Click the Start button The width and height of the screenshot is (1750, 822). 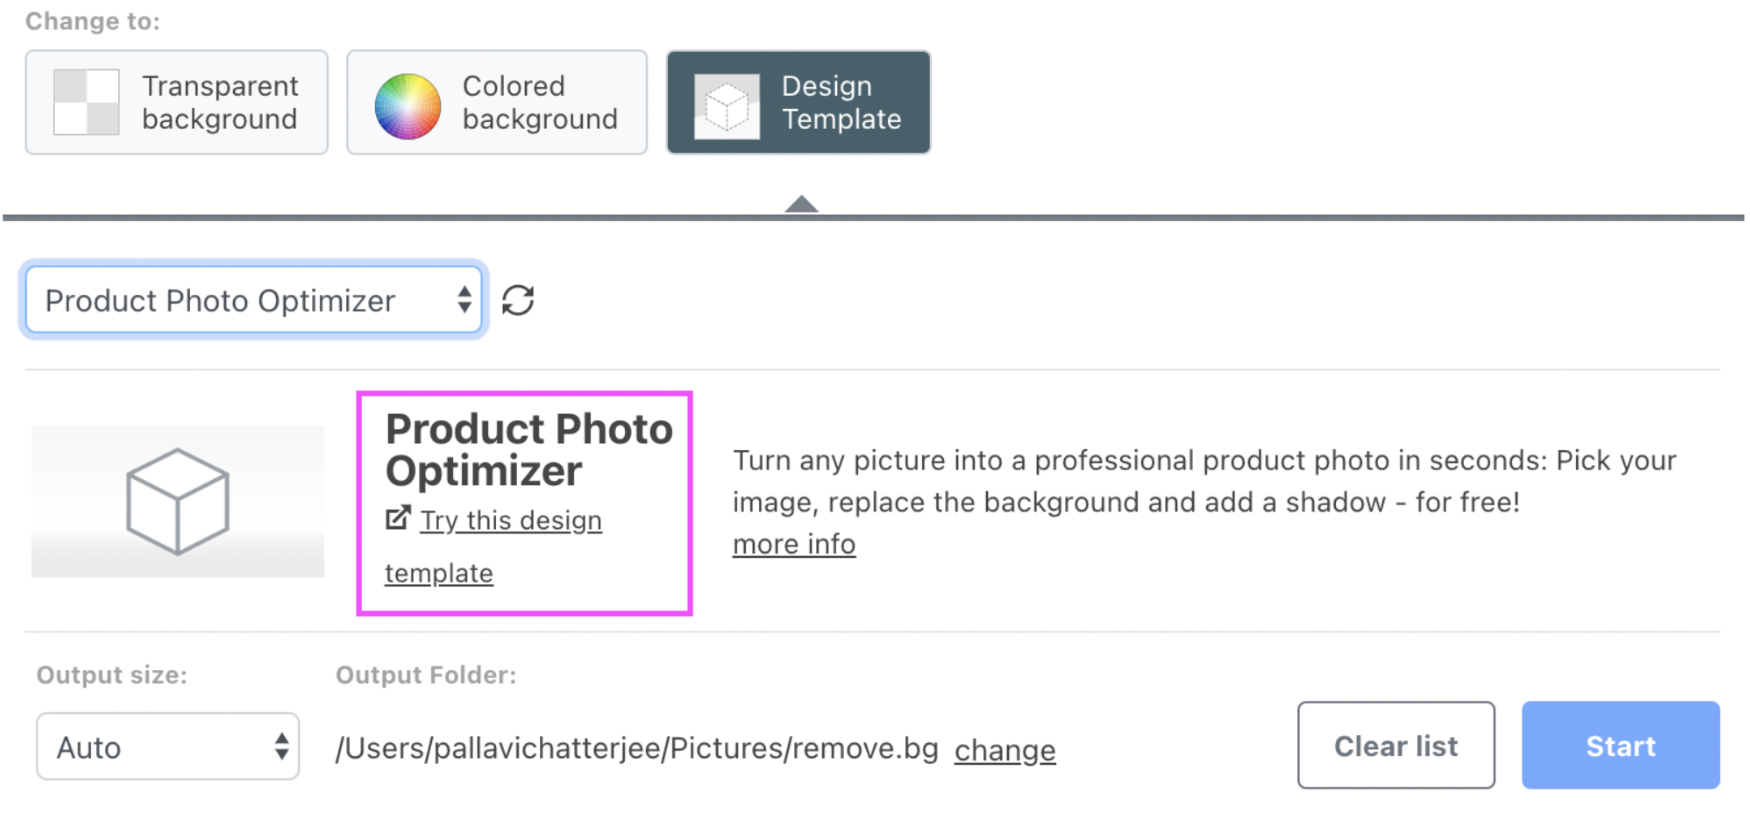tap(1621, 745)
